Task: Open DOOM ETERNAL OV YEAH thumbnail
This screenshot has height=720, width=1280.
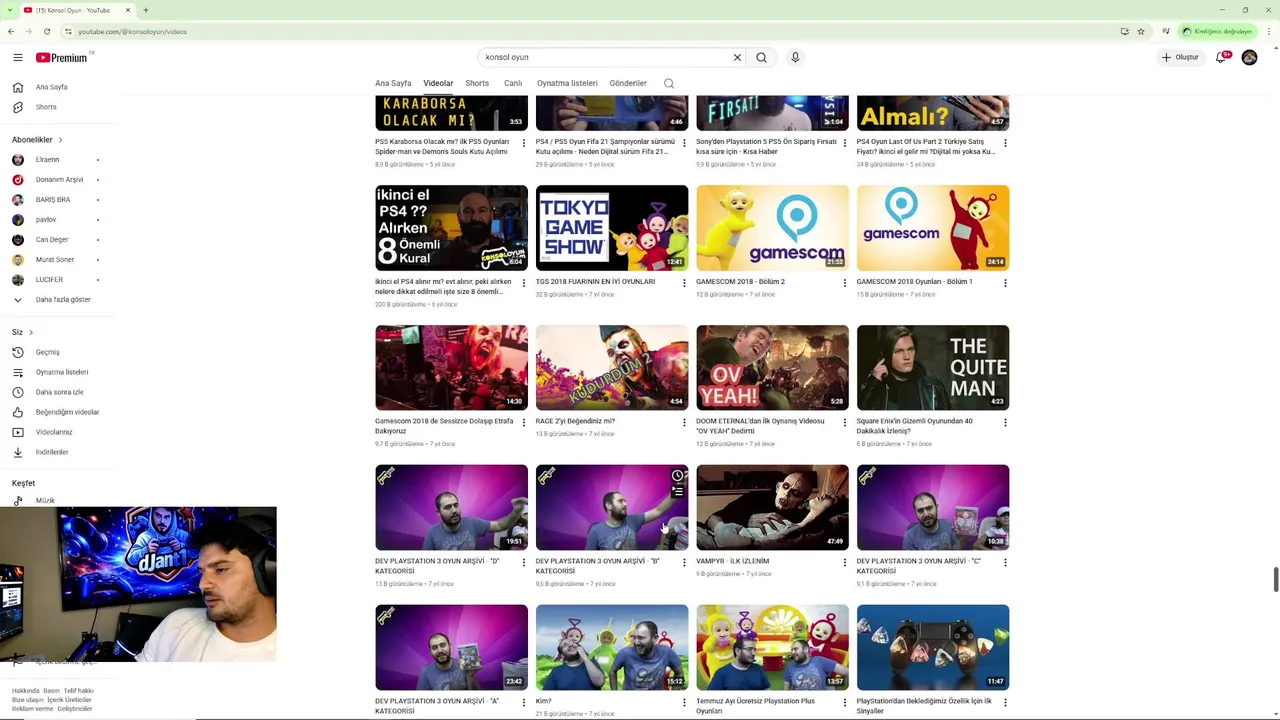Action: [772, 368]
